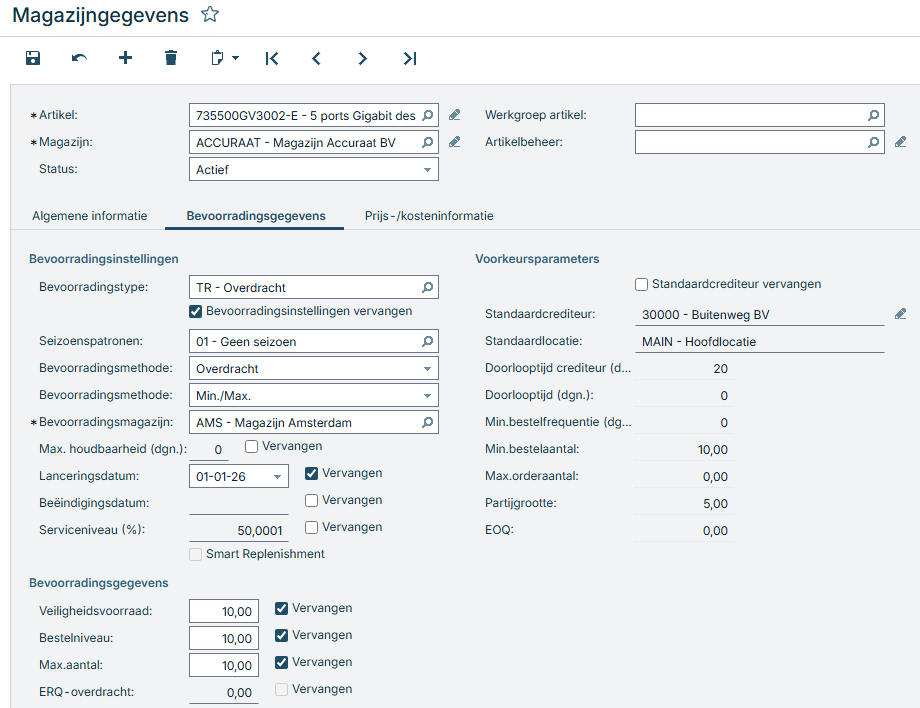The width and height of the screenshot is (920, 708).
Task: Click the Max.aantal value field
Action: [224, 665]
